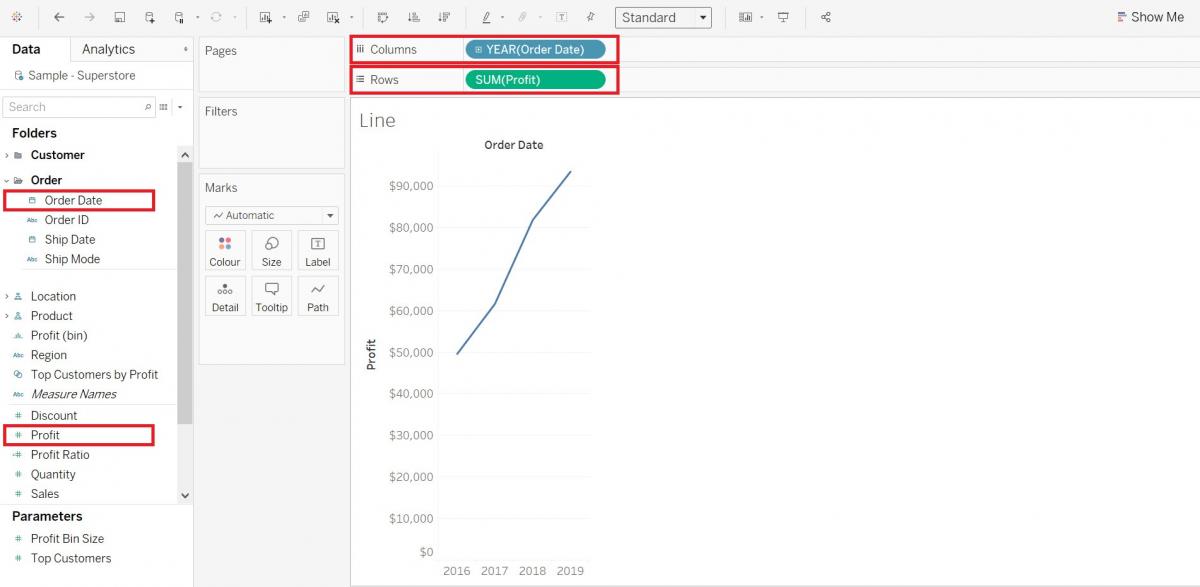
Task: Select Top Customers by Profit set
Action: click(x=94, y=375)
